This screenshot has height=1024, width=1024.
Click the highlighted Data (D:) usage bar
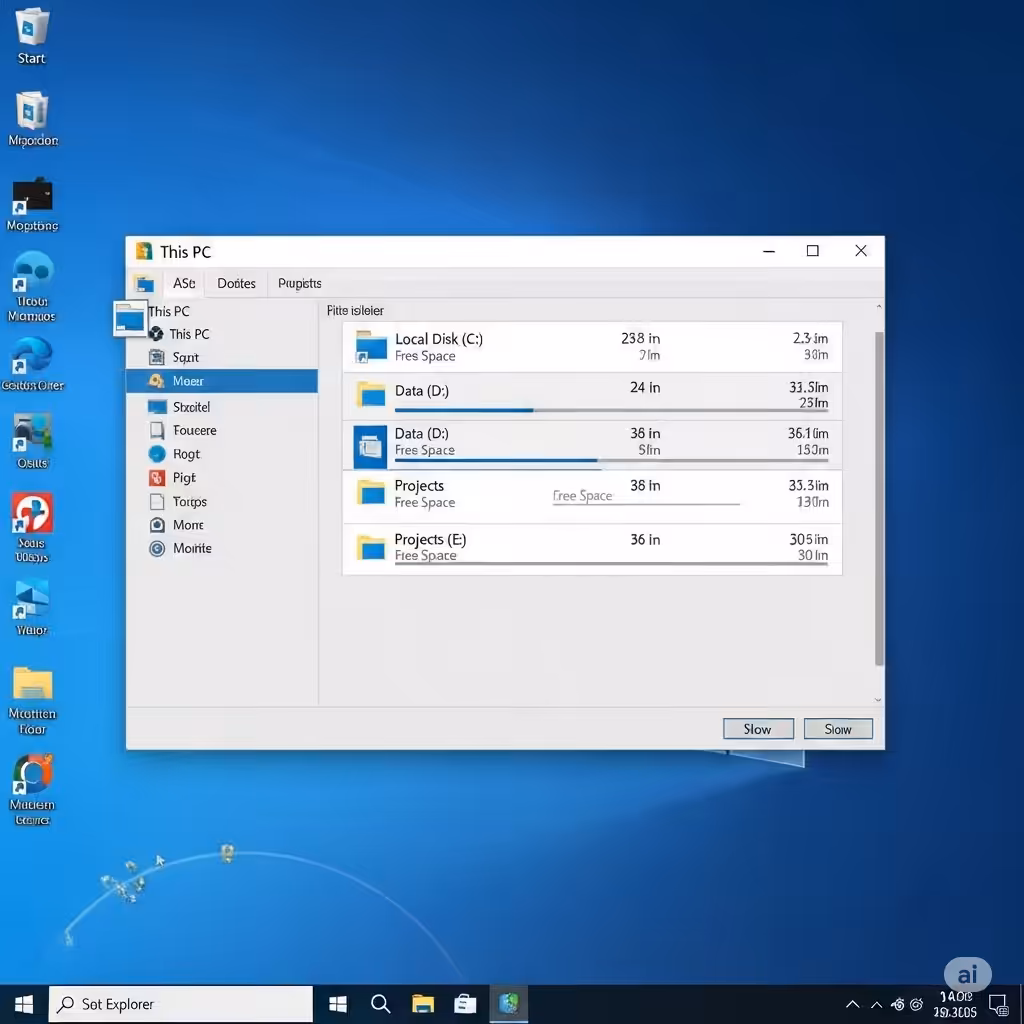click(x=611, y=460)
